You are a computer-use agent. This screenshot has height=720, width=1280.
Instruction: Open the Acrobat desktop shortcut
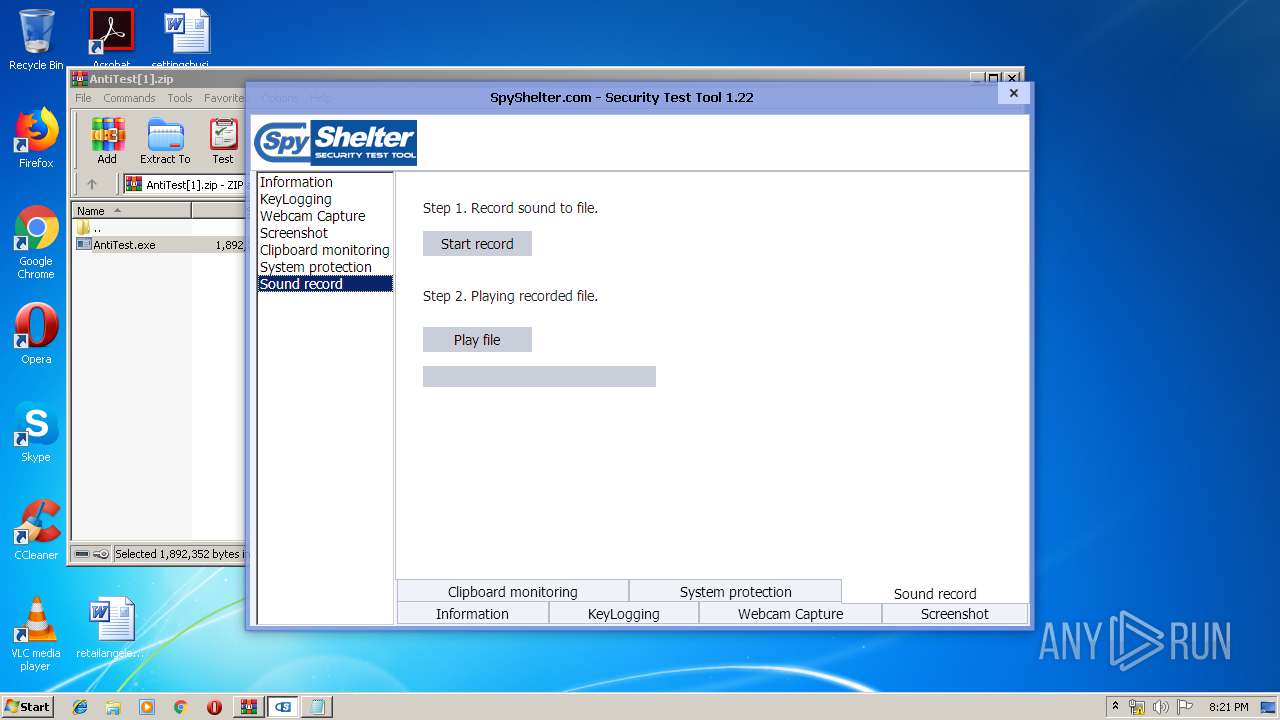(111, 38)
